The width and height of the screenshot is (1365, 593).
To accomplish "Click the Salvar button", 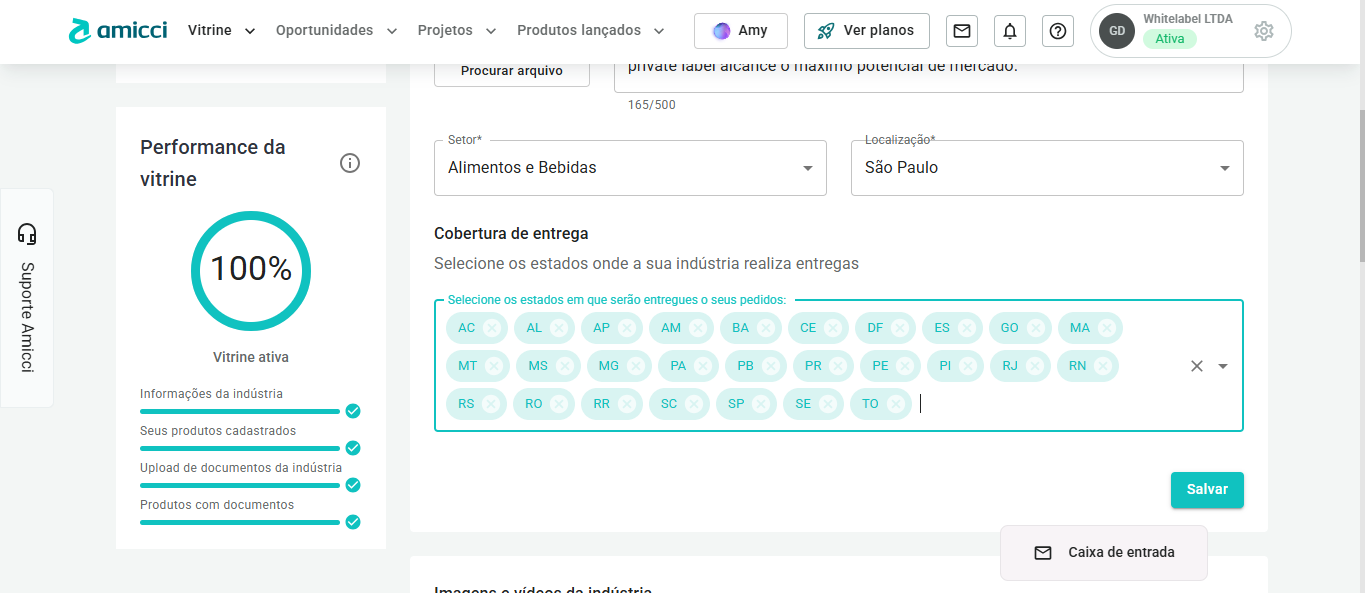I will (1207, 490).
